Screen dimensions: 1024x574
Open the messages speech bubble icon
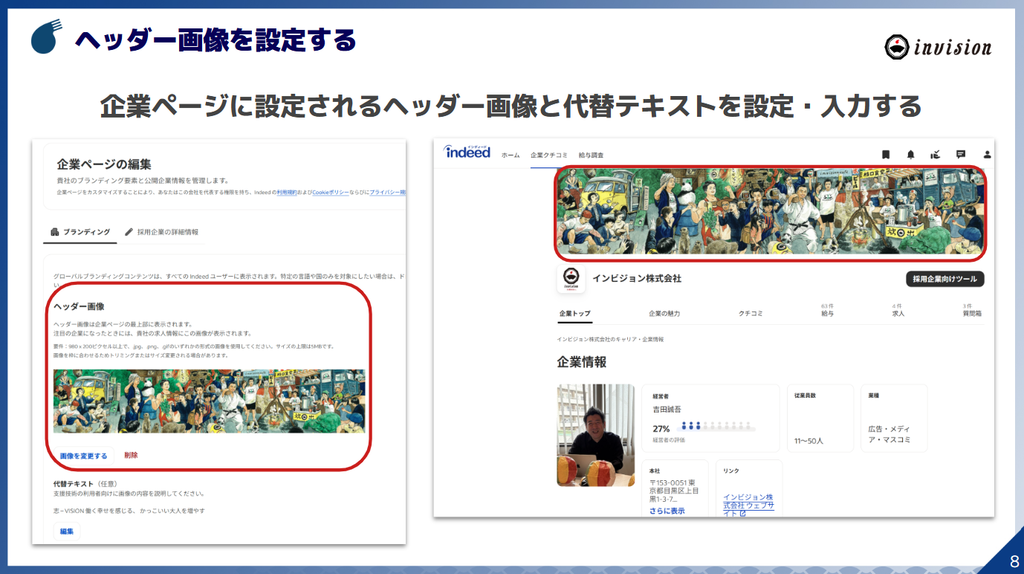(x=961, y=155)
